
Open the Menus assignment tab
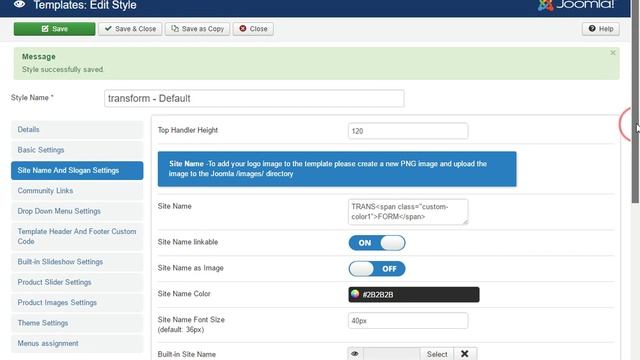(77, 343)
